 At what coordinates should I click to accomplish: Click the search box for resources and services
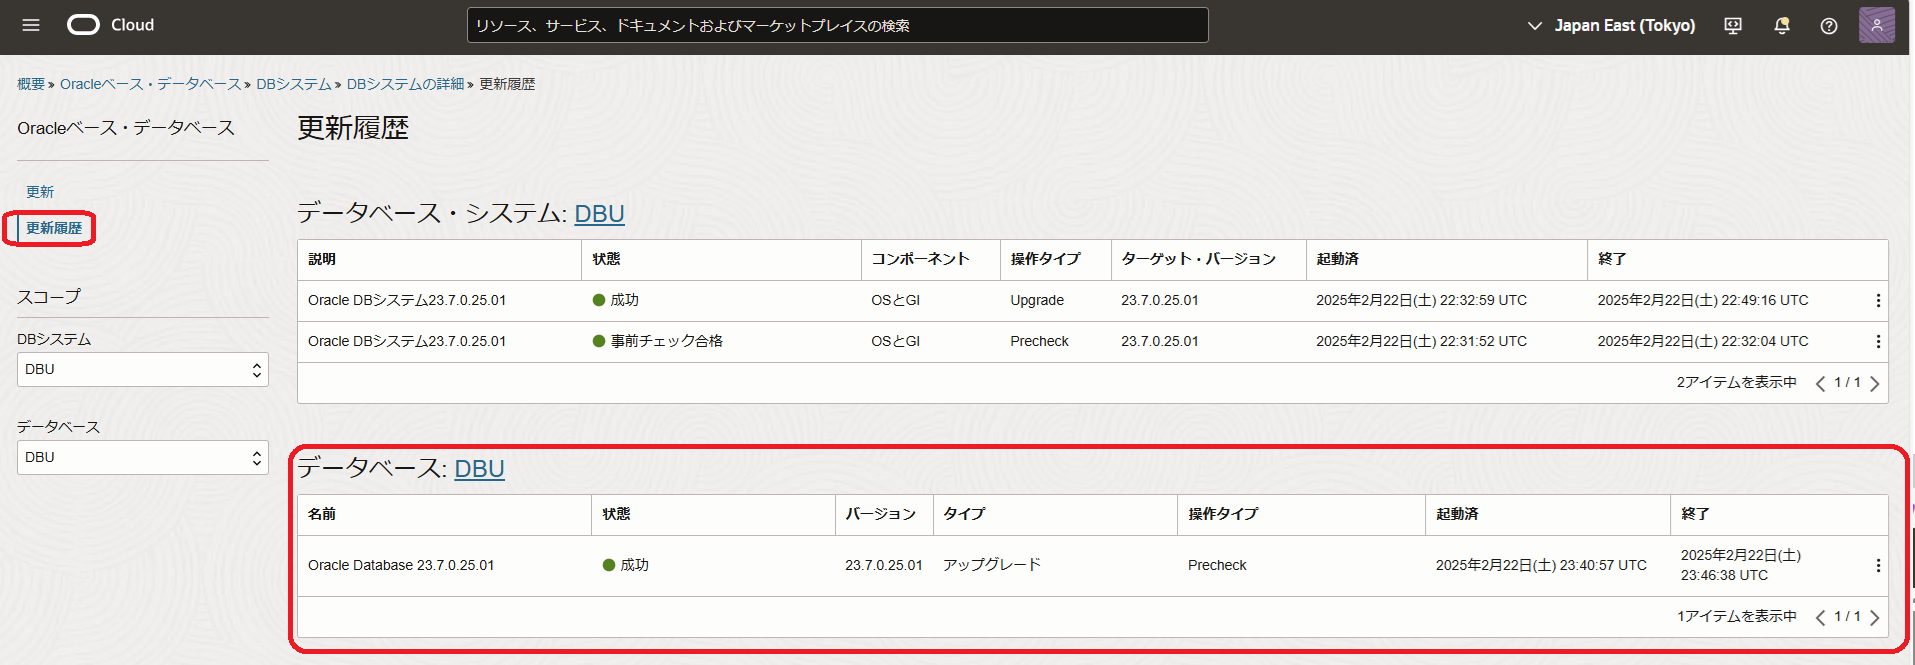pos(837,25)
